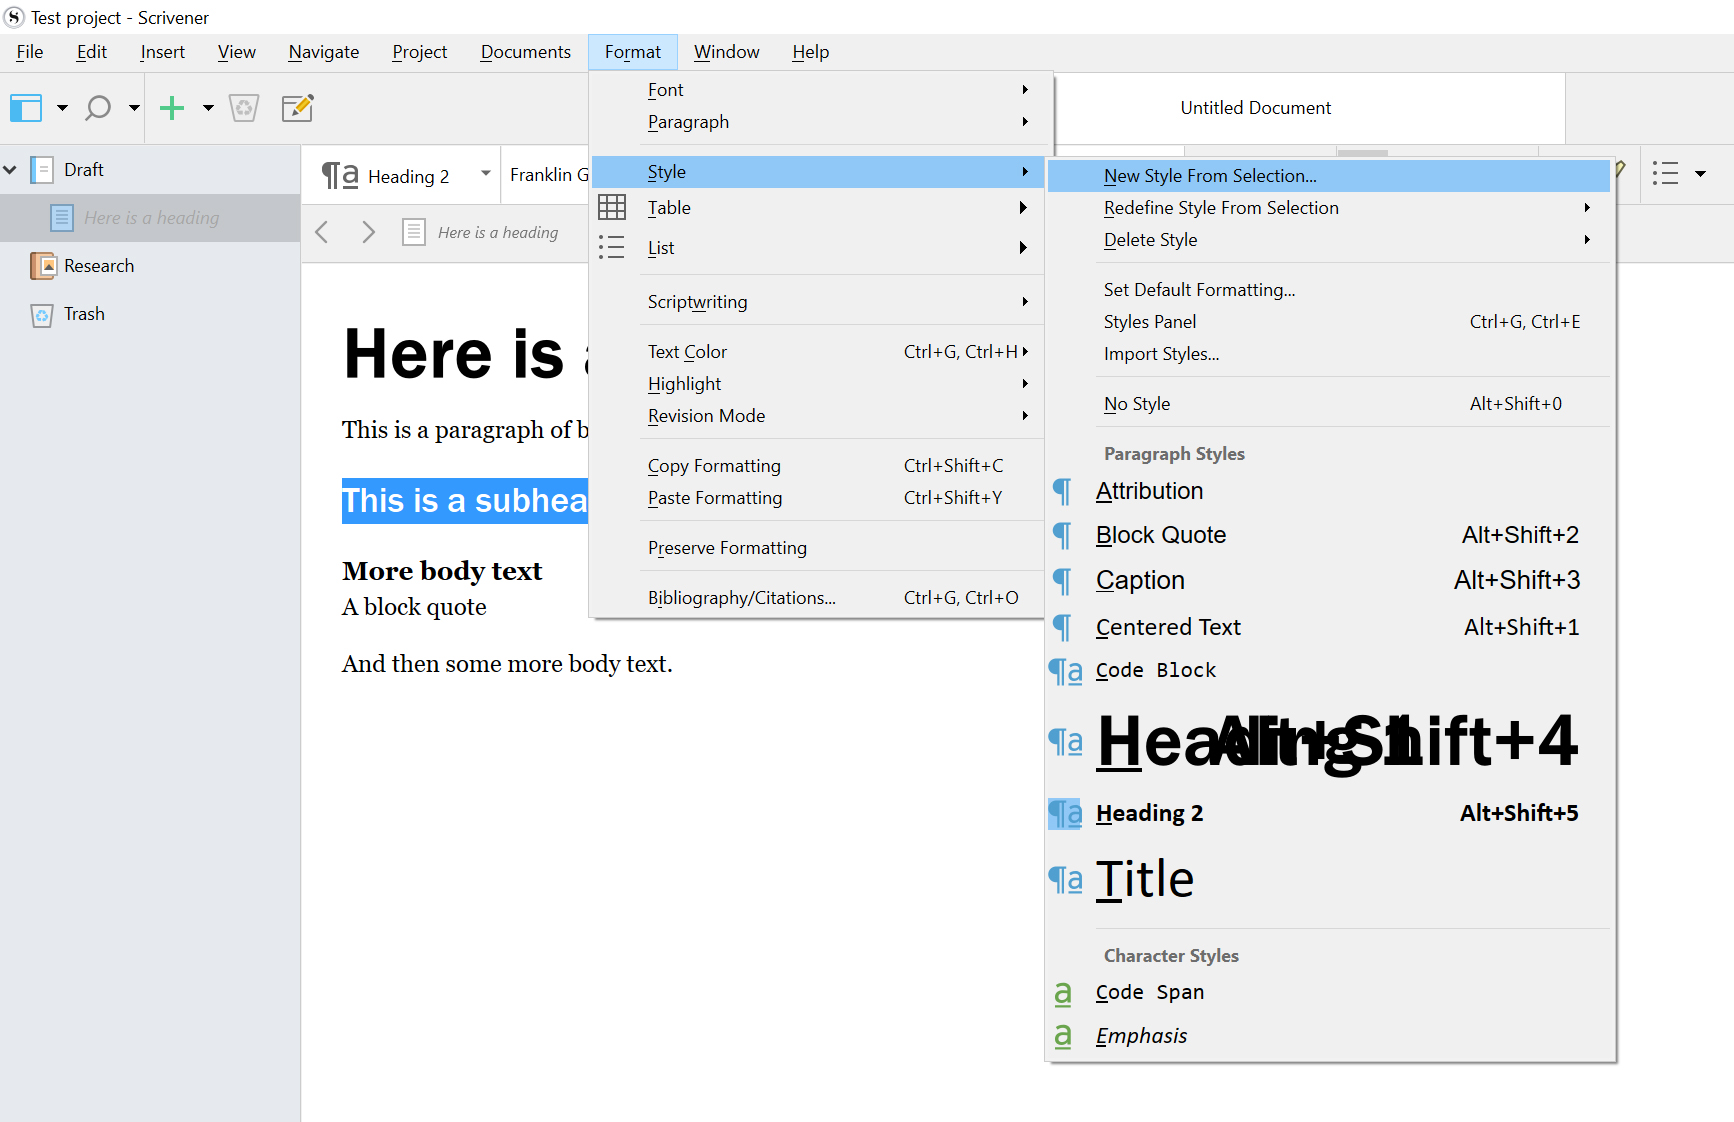Choose Preserve Formatting

coord(818,548)
